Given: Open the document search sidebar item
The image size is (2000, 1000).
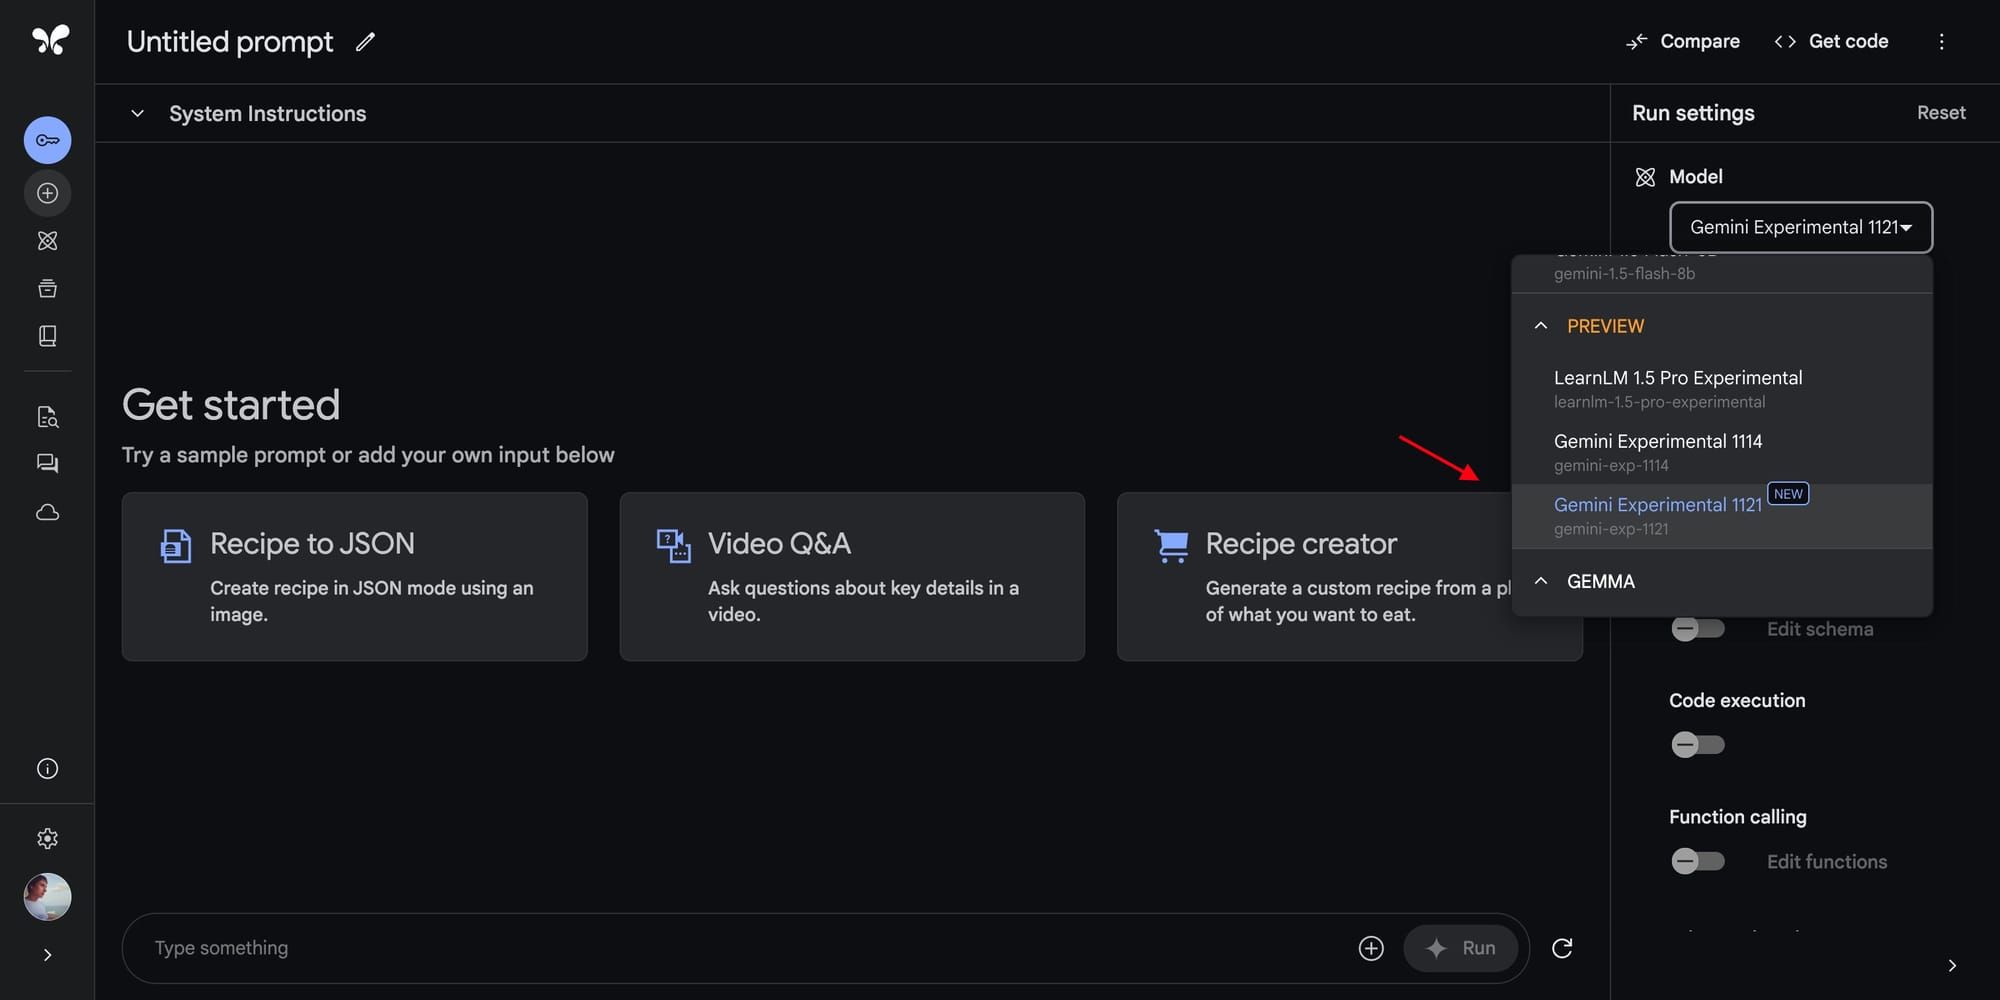Looking at the screenshot, I should 47,417.
